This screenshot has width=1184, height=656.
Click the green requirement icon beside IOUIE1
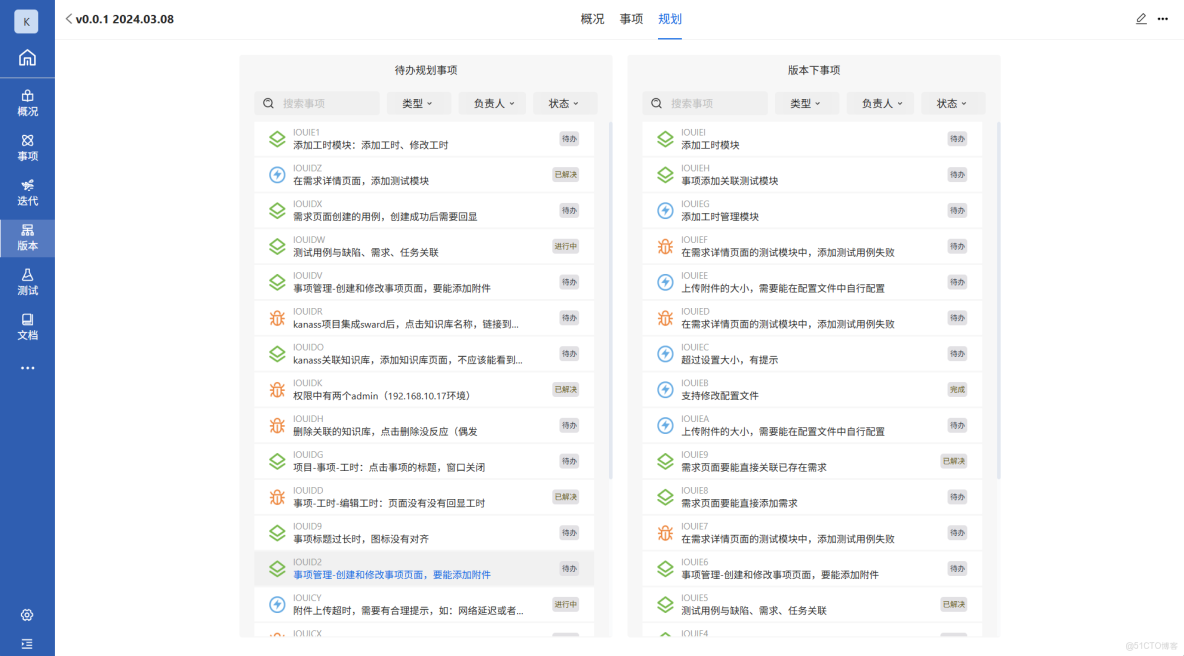coord(277,138)
